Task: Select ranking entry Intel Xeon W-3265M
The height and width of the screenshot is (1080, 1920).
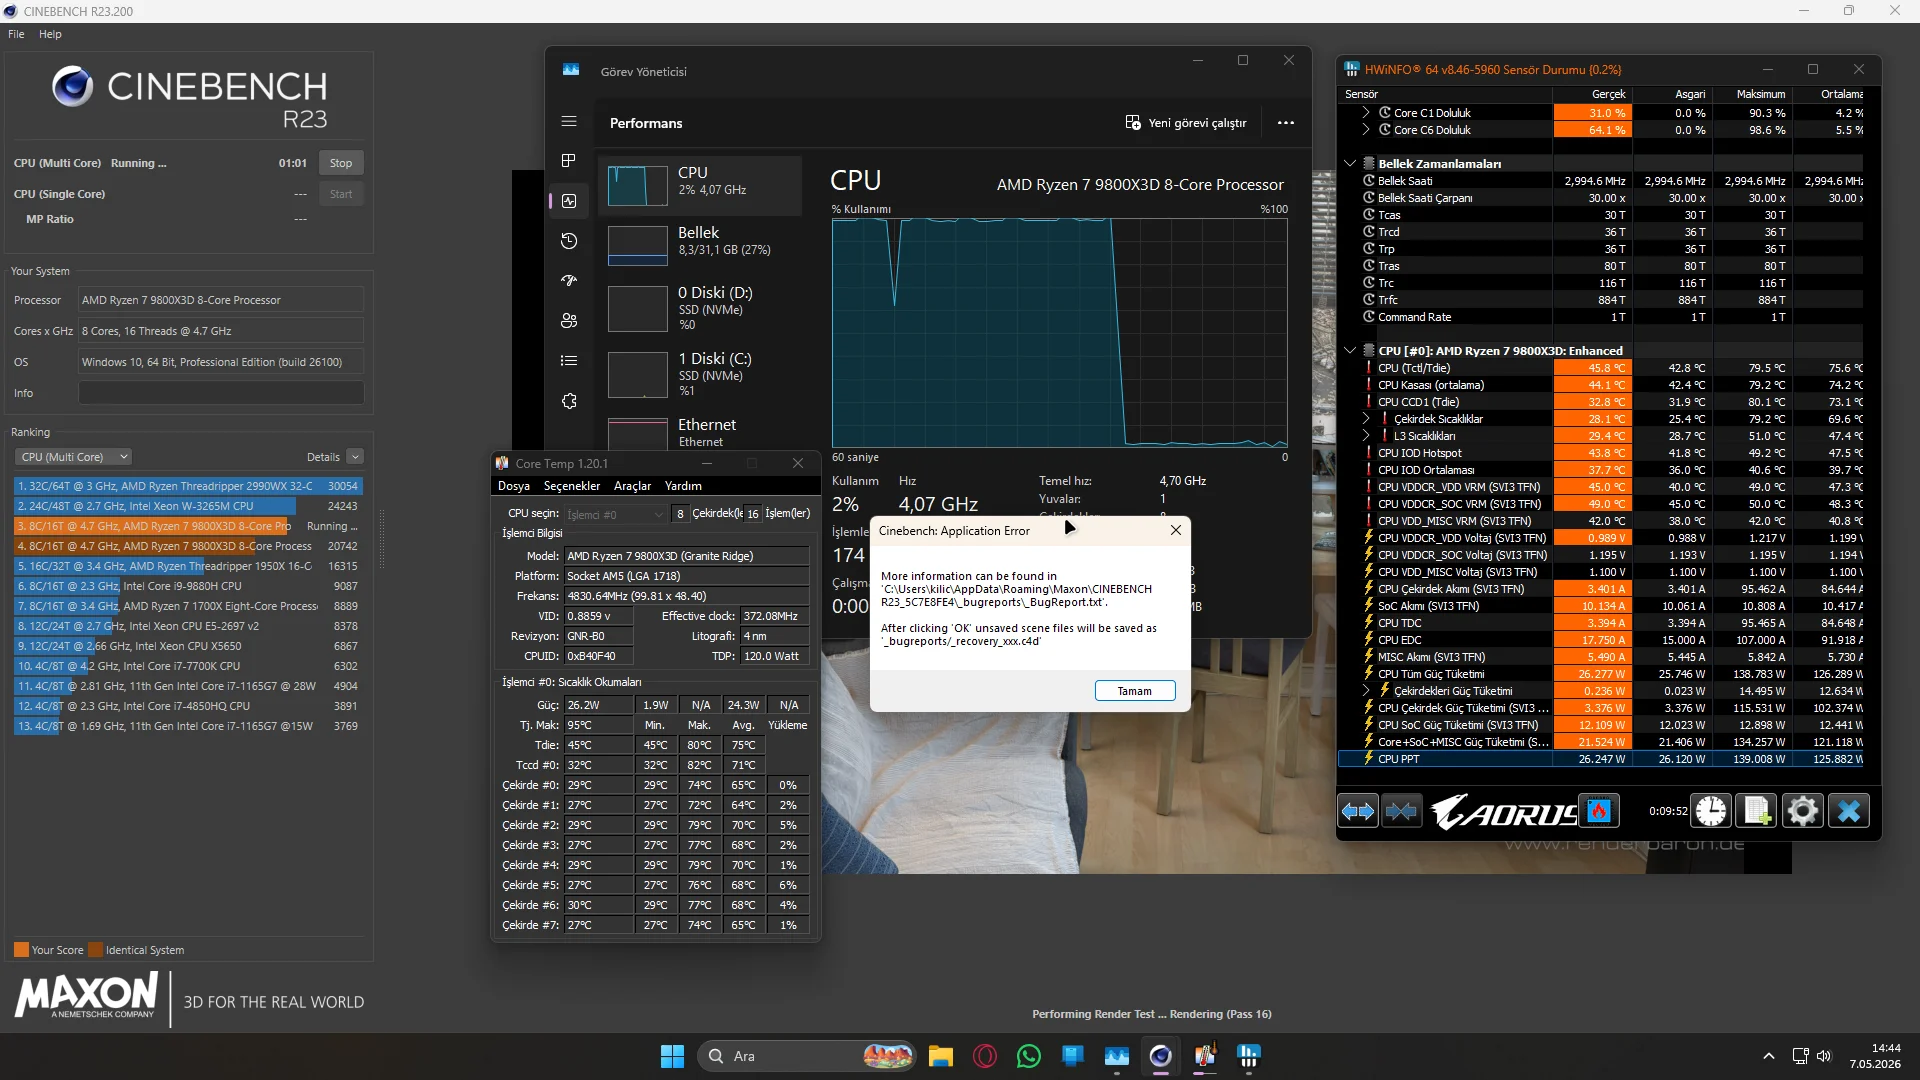Action: pyautogui.click(x=187, y=506)
